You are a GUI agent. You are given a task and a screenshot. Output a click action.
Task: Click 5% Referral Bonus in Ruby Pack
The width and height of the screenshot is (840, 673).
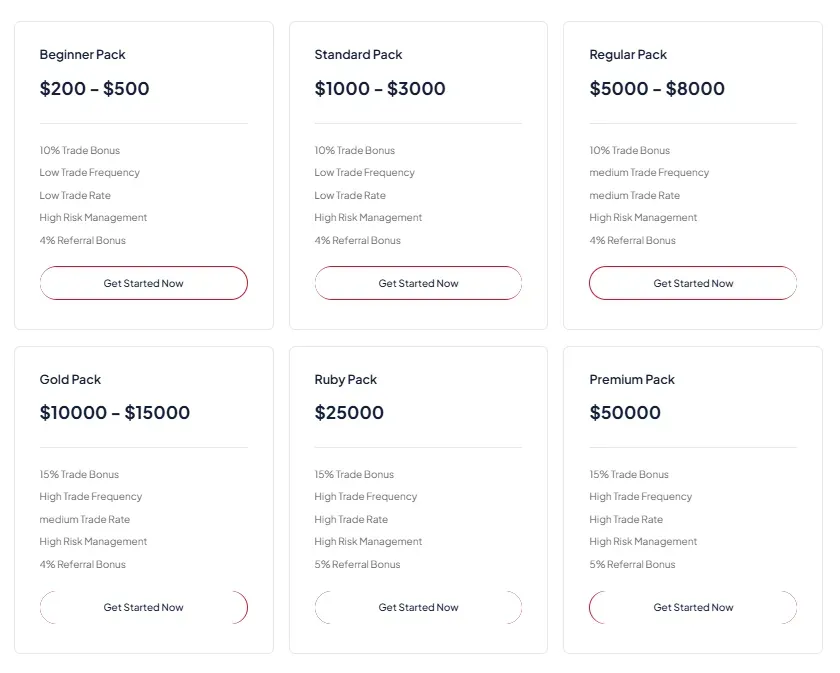(357, 565)
